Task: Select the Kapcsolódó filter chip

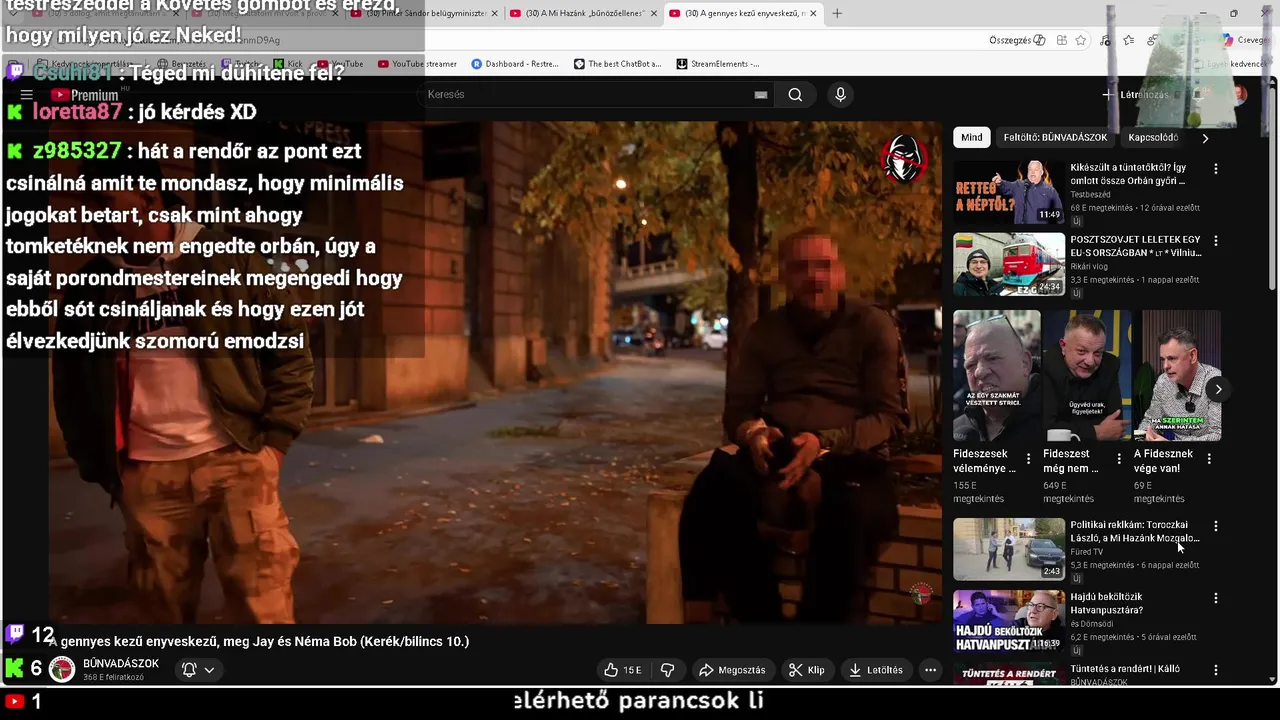Action: point(1153,138)
